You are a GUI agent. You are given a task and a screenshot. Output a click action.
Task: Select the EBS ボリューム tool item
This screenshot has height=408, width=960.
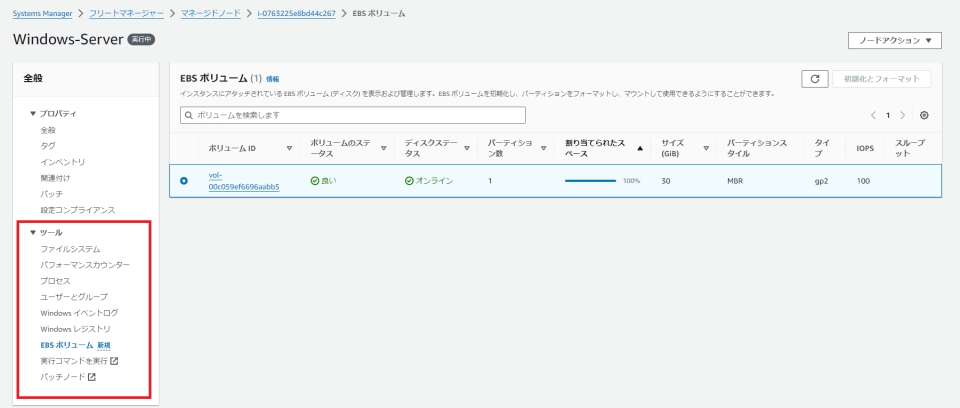point(67,345)
